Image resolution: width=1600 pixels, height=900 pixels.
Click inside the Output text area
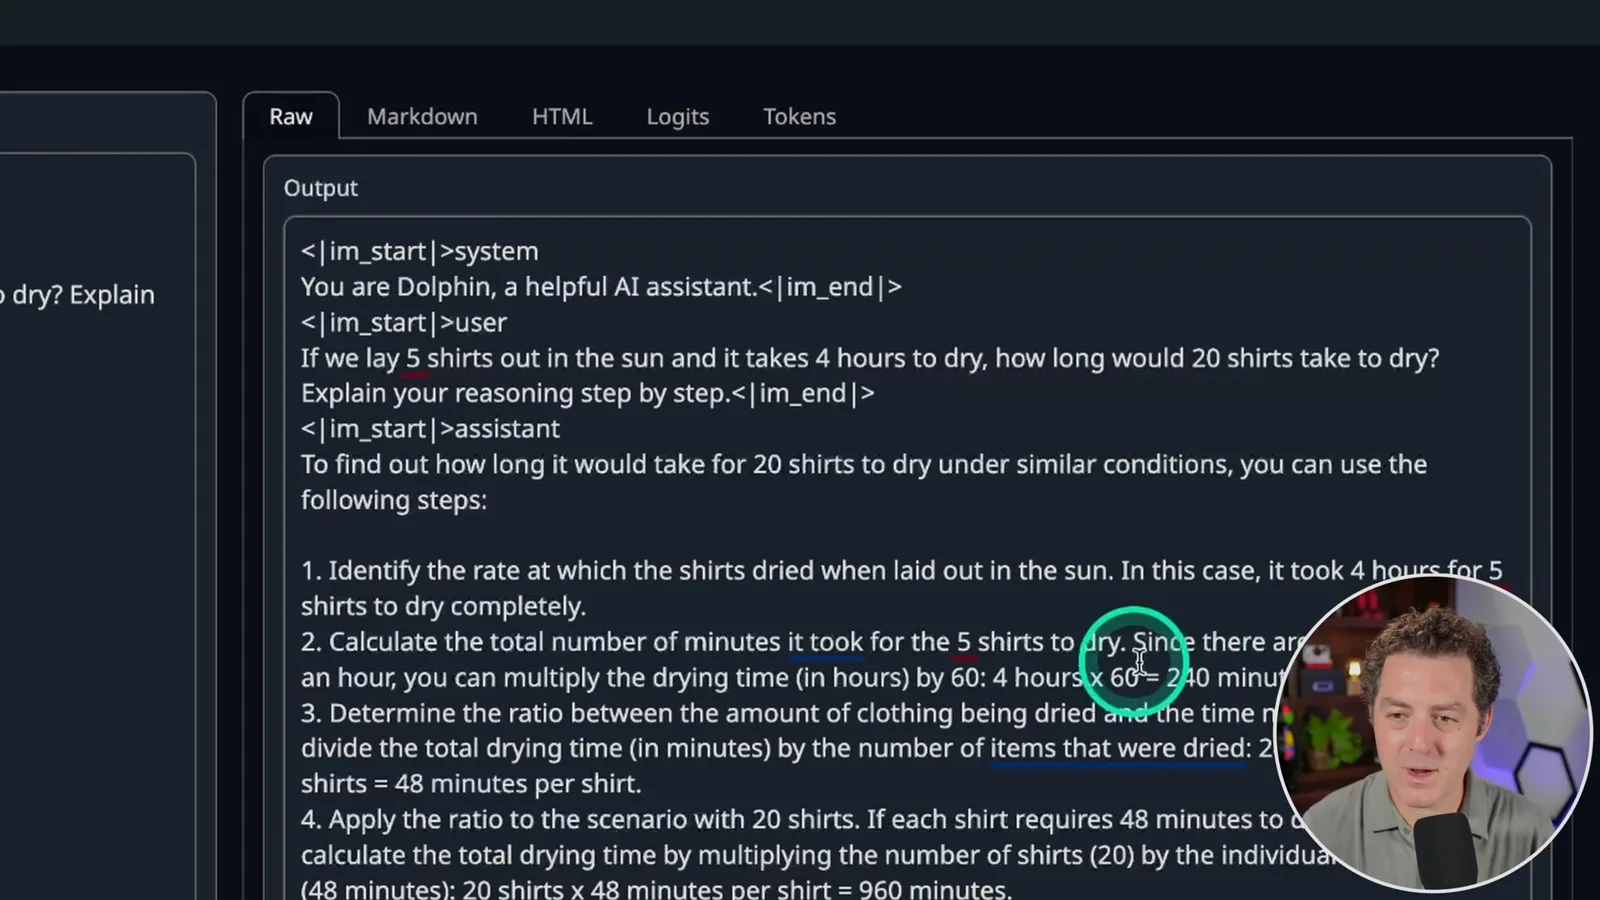click(907, 558)
